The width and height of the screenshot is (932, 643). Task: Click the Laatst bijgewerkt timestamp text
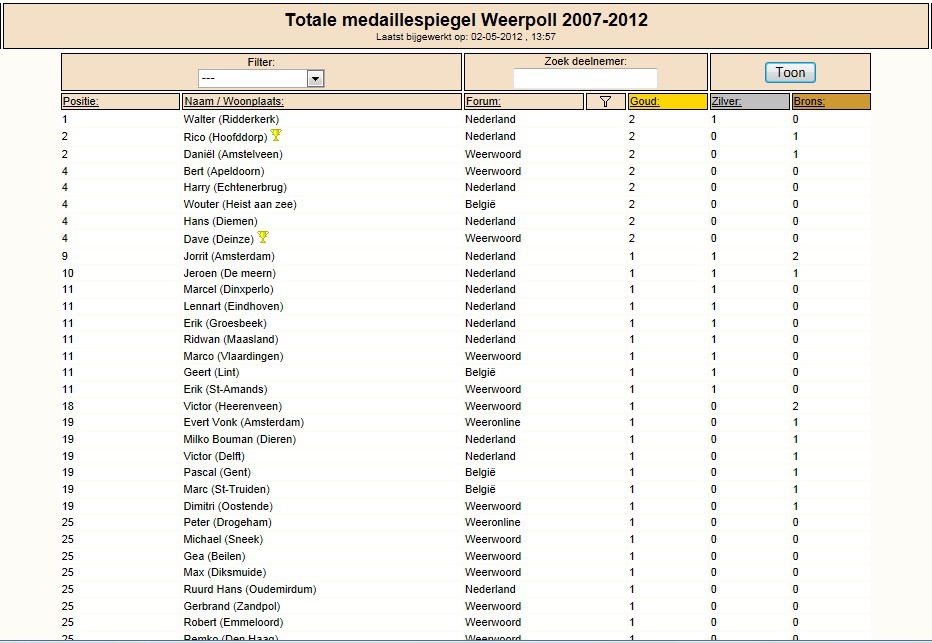coord(466,37)
